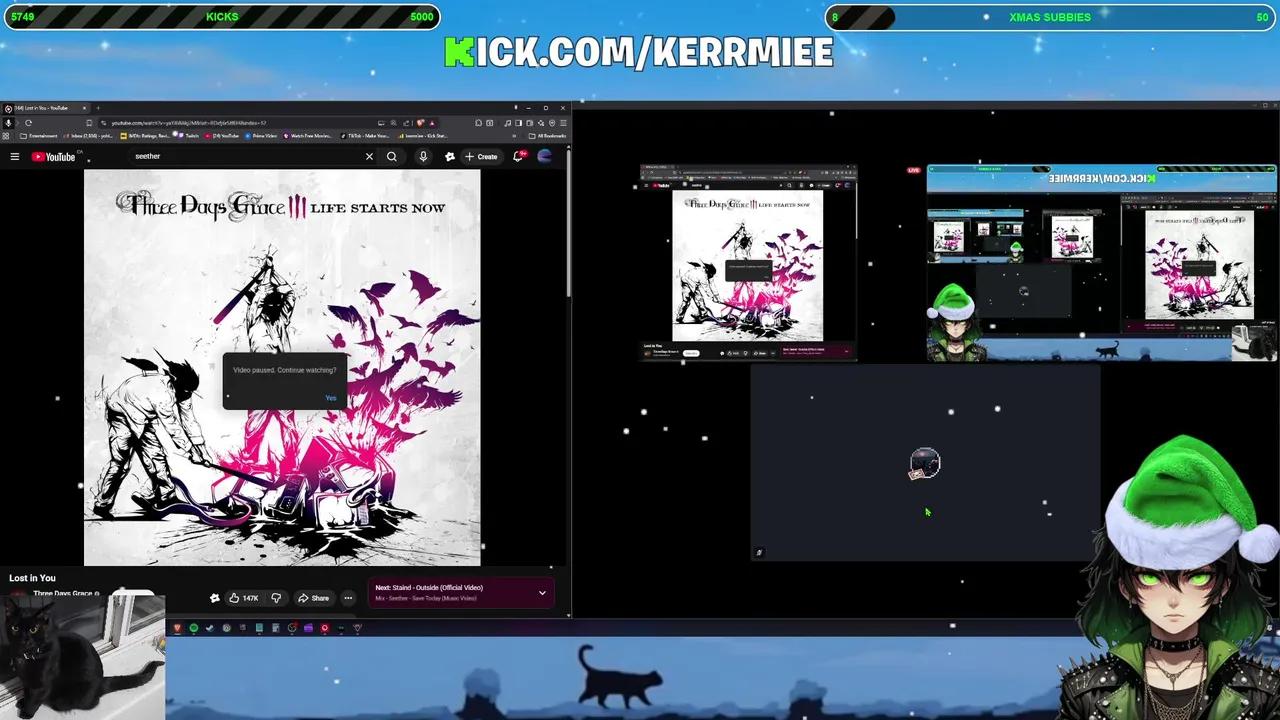Open the TikTok bookmark
This screenshot has width=1280, height=720.
point(365,136)
